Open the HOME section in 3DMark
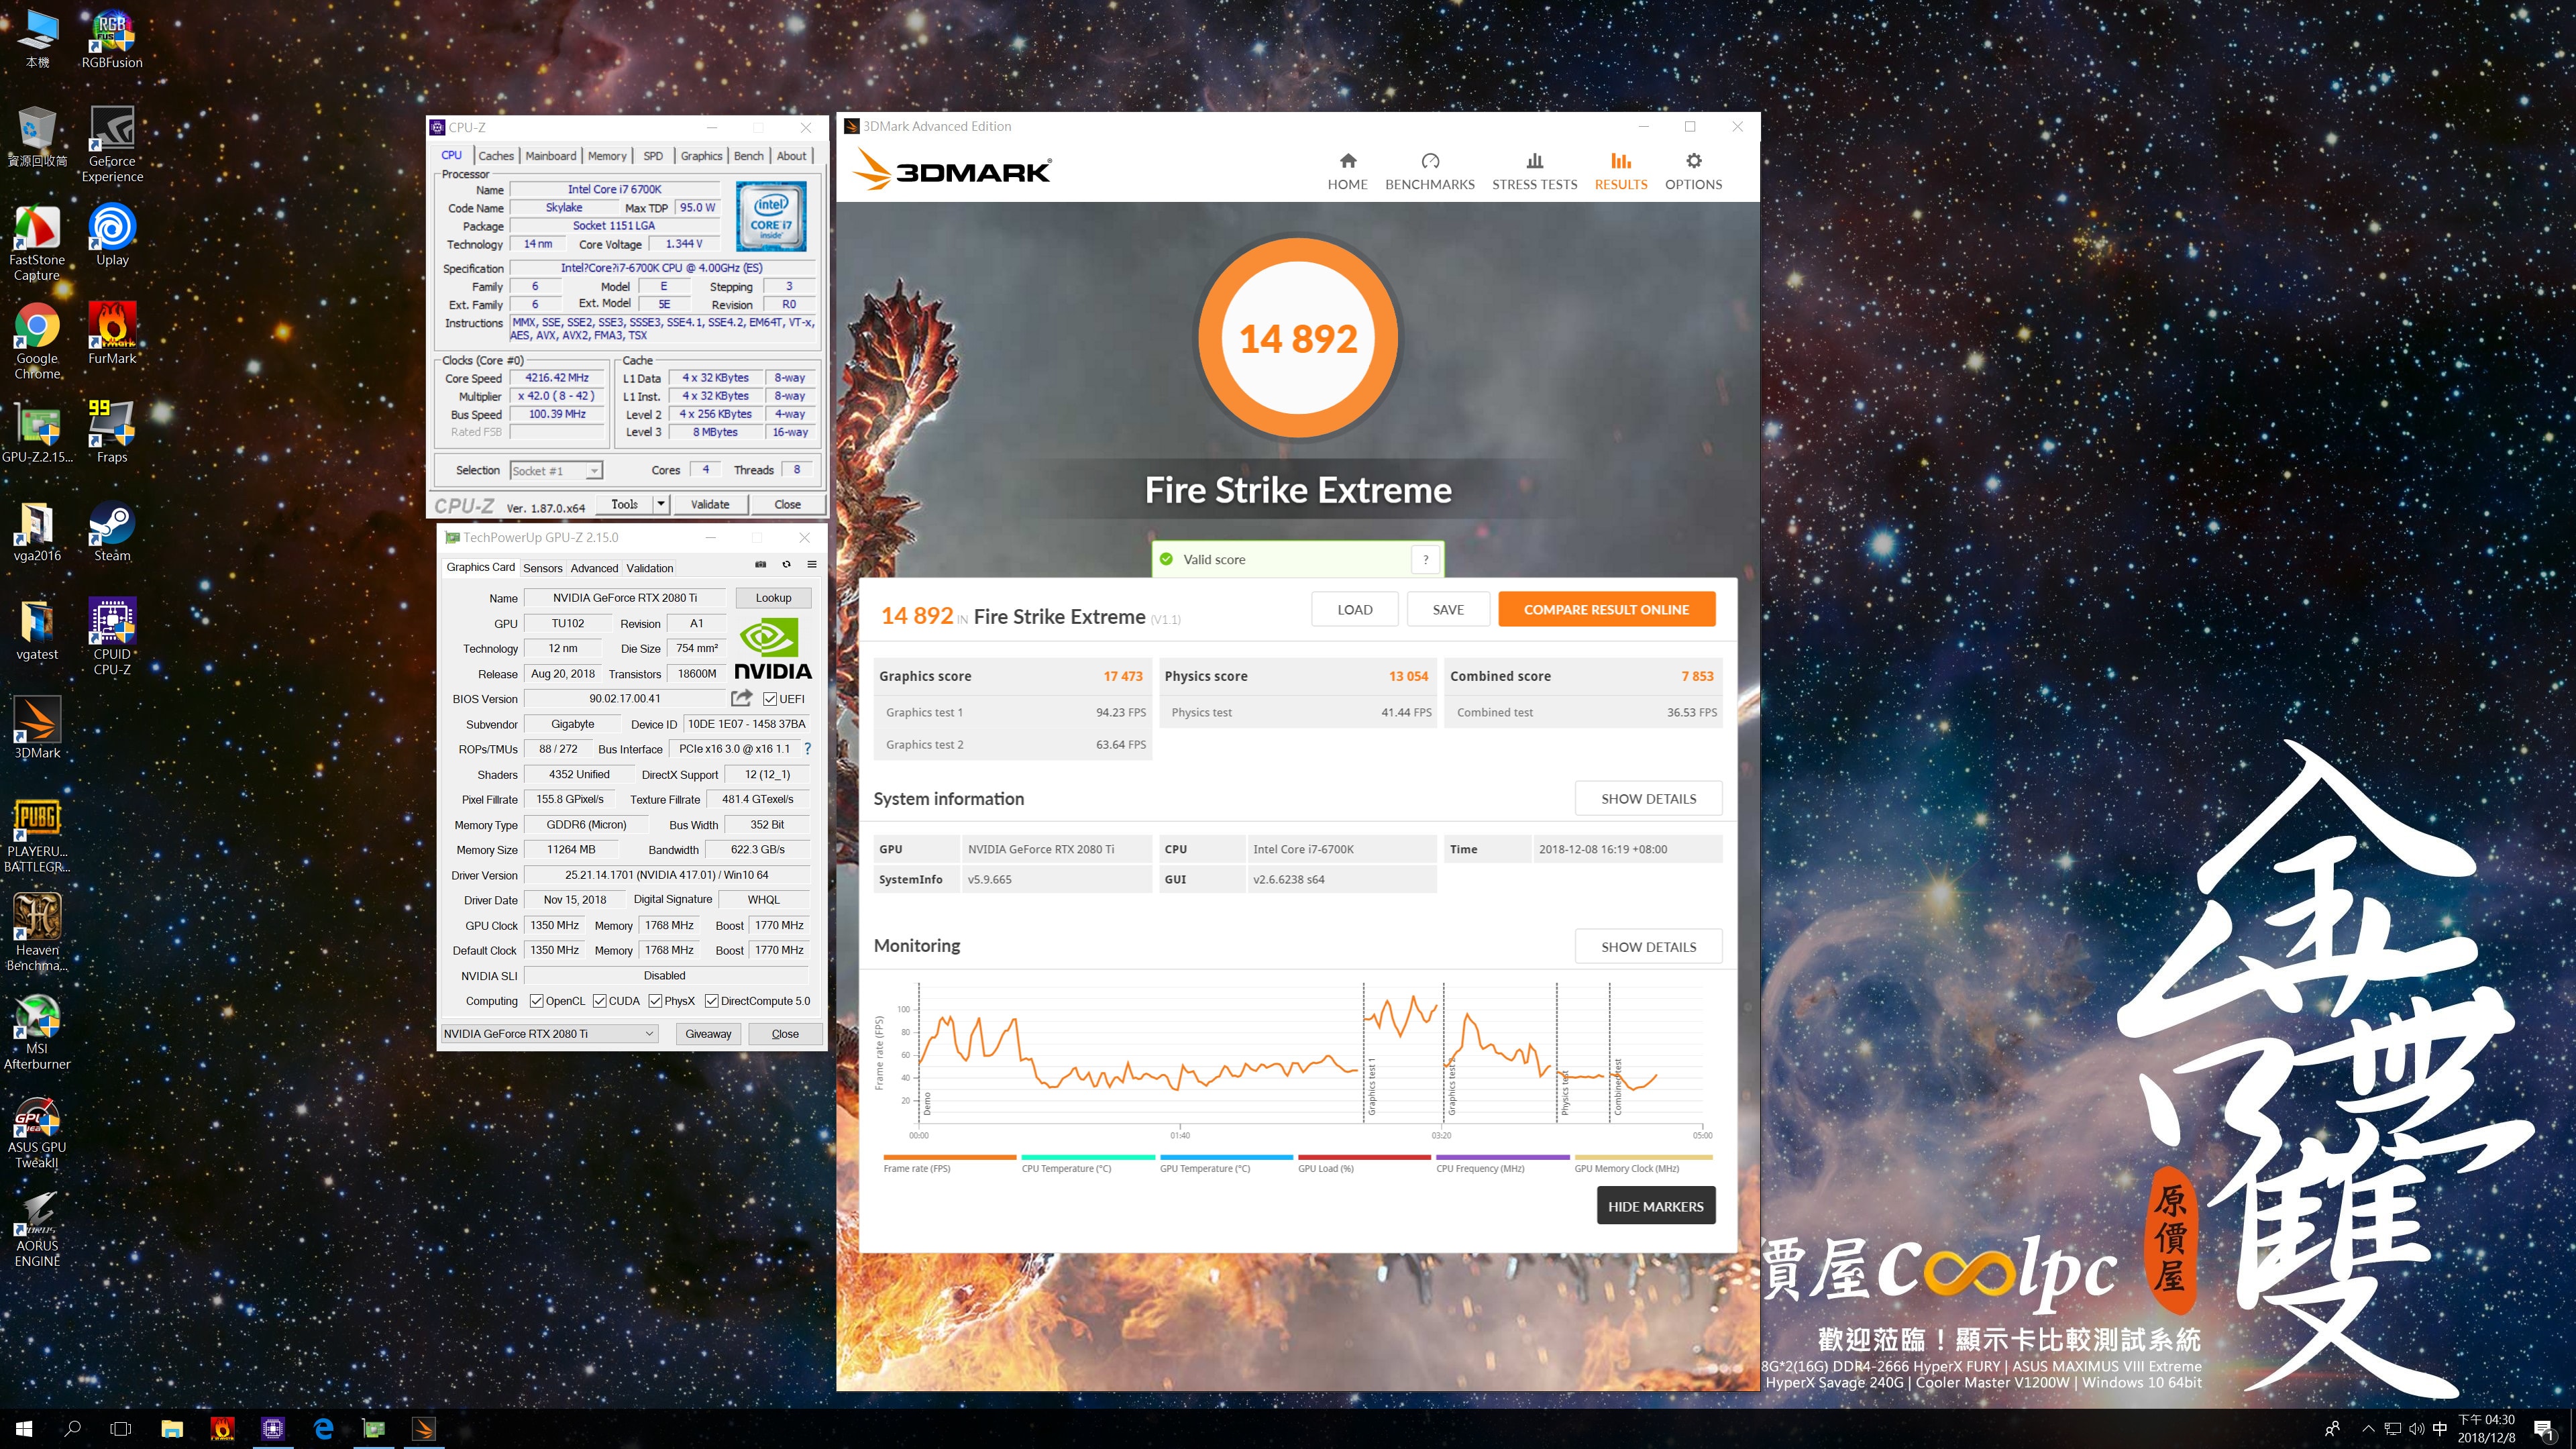 tap(1347, 171)
